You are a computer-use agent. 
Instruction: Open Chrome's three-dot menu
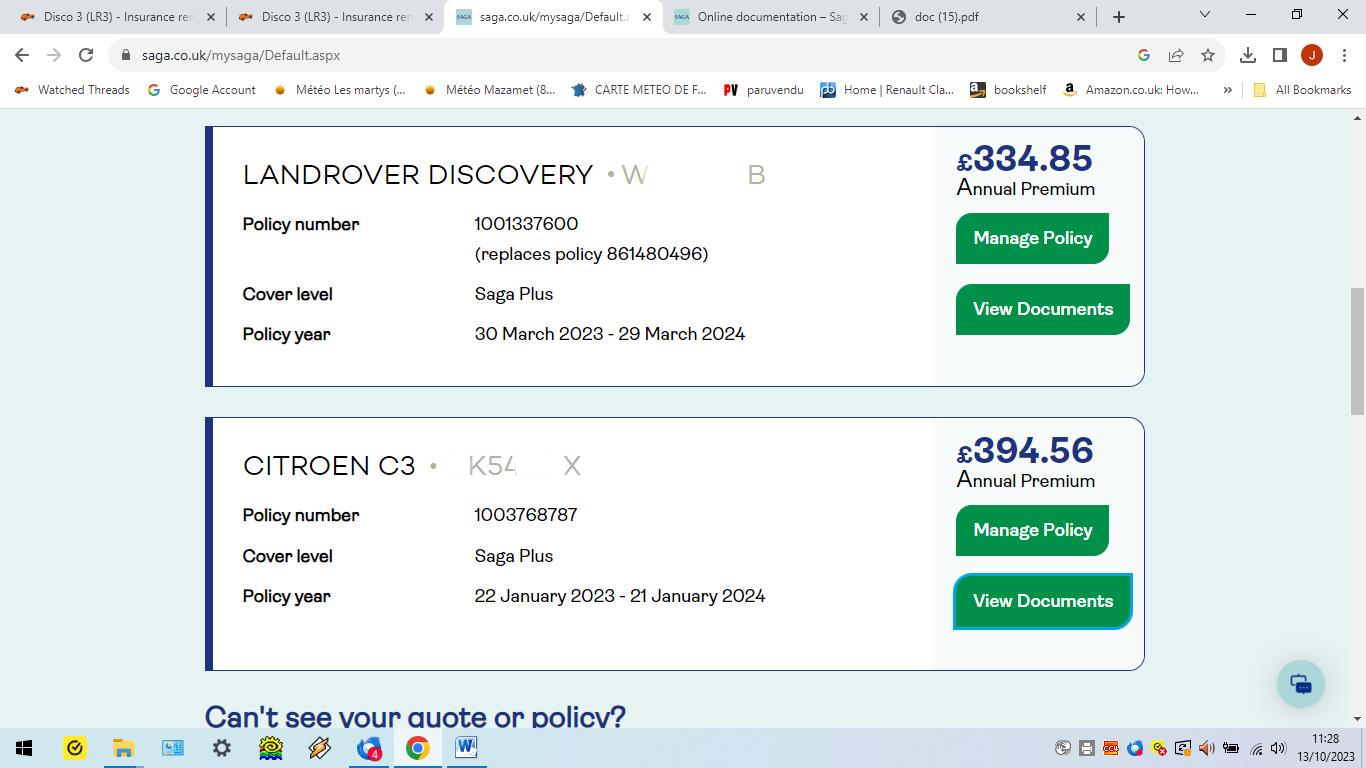1343,55
